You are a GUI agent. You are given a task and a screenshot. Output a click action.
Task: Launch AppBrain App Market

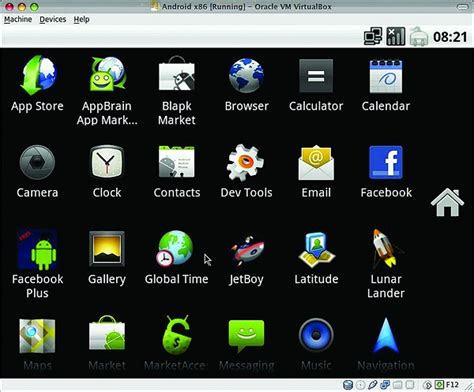[107, 91]
